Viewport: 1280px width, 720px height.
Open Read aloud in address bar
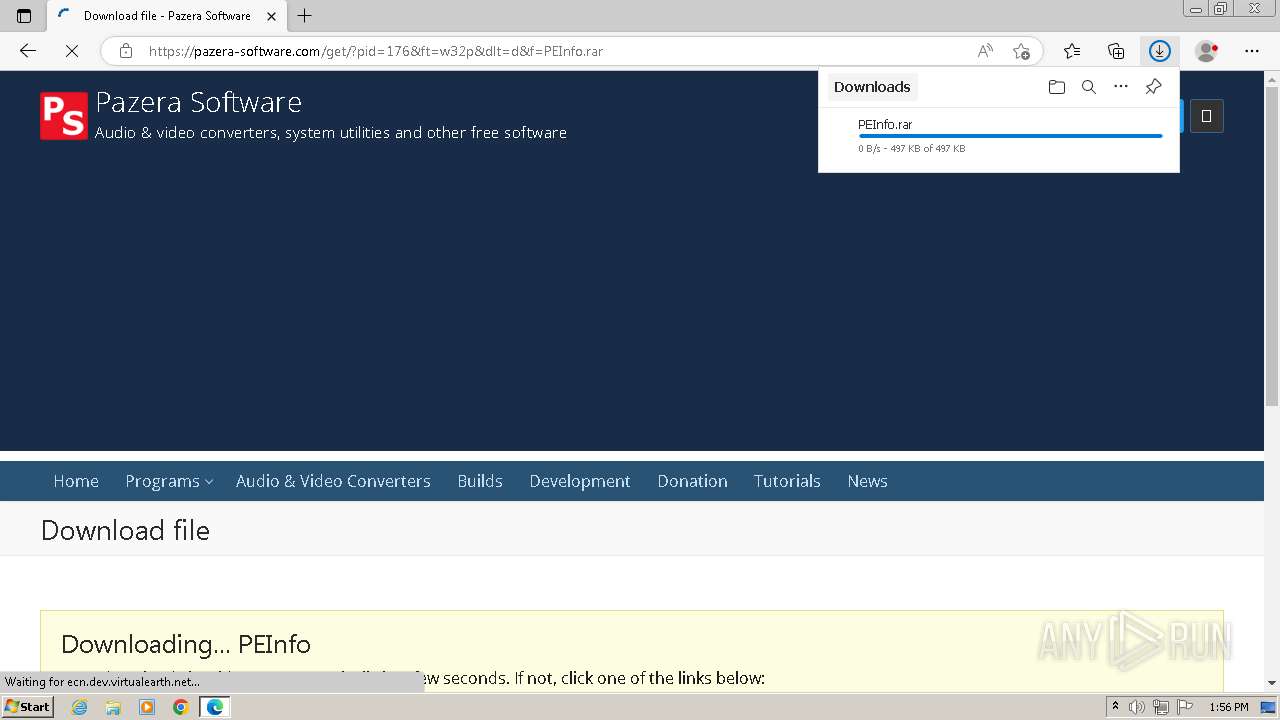tap(985, 51)
